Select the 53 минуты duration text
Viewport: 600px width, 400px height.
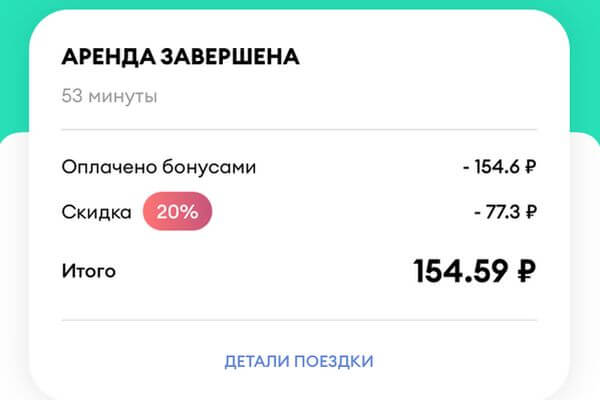coord(109,97)
